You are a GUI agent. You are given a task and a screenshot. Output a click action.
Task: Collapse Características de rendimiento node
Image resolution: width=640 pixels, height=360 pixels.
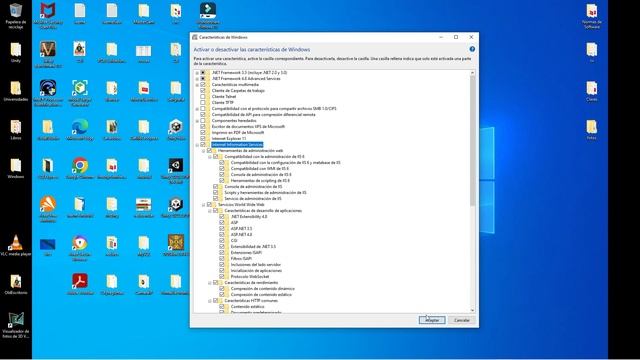tap(210, 282)
